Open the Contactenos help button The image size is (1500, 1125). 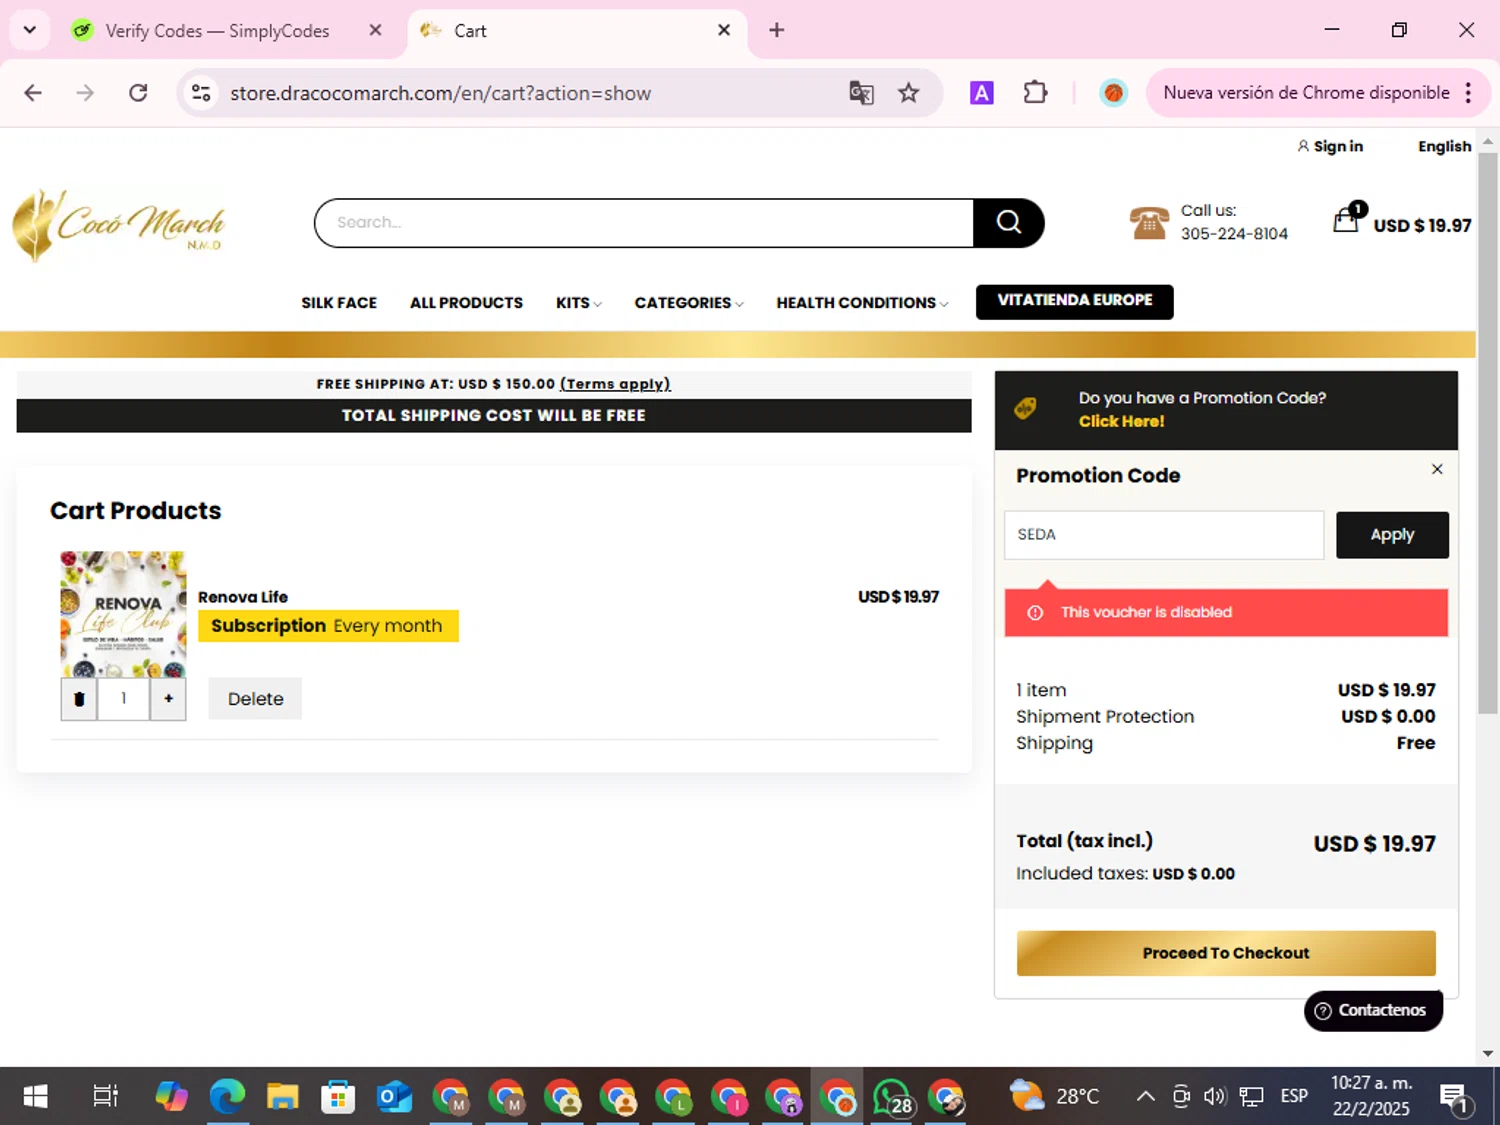[x=1373, y=1010]
